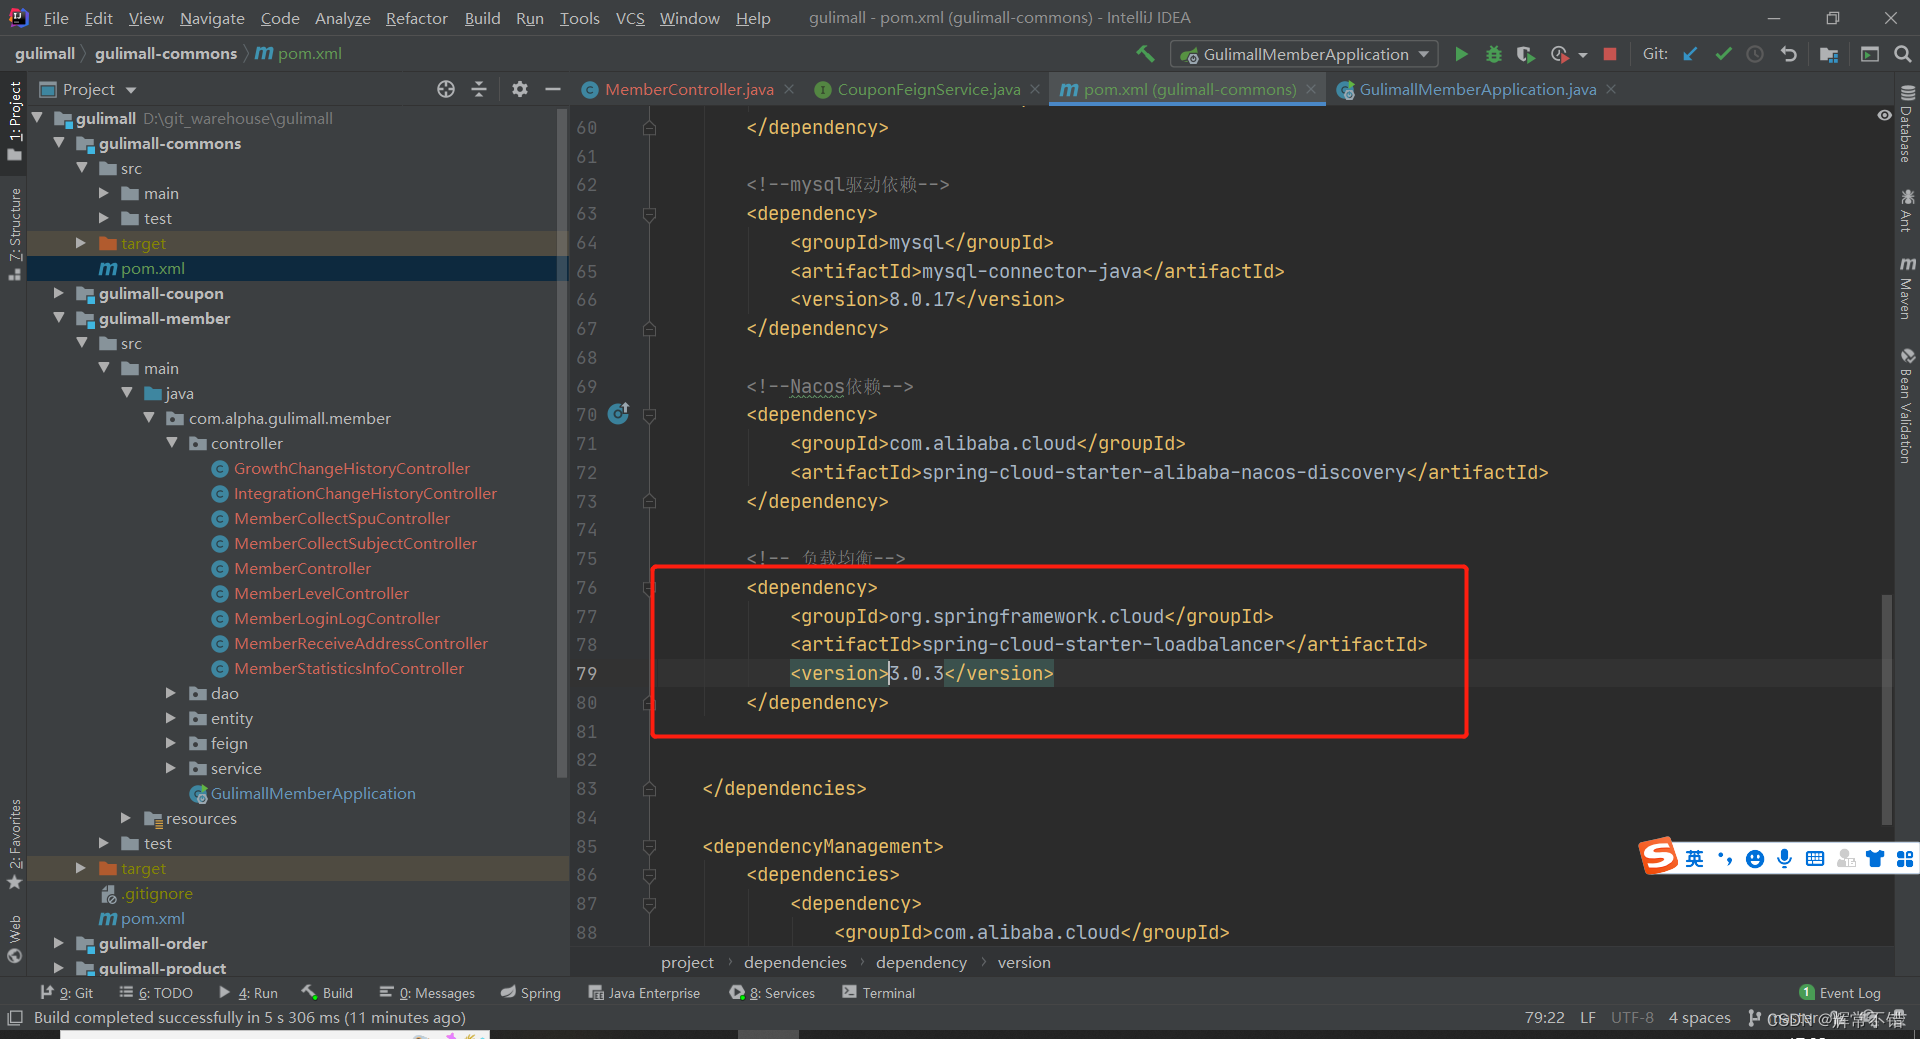Toggle a code folding marker near line 70
Image resolution: width=1920 pixels, height=1039 pixels.
650,414
